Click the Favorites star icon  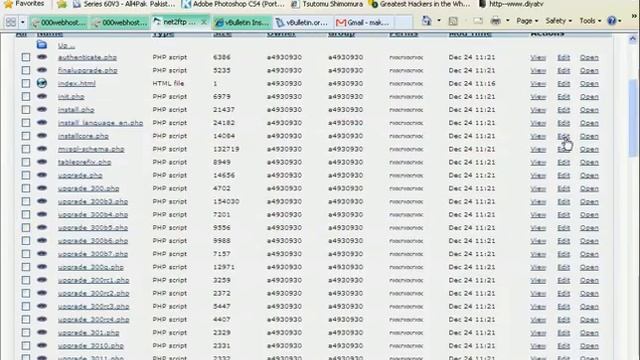click(x=8, y=4)
